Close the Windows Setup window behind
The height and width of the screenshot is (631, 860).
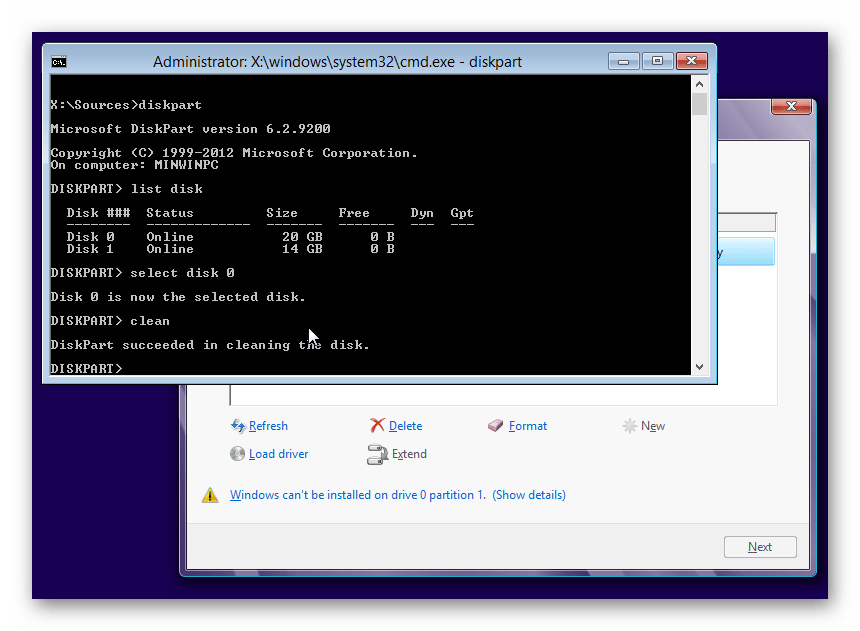point(791,107)
